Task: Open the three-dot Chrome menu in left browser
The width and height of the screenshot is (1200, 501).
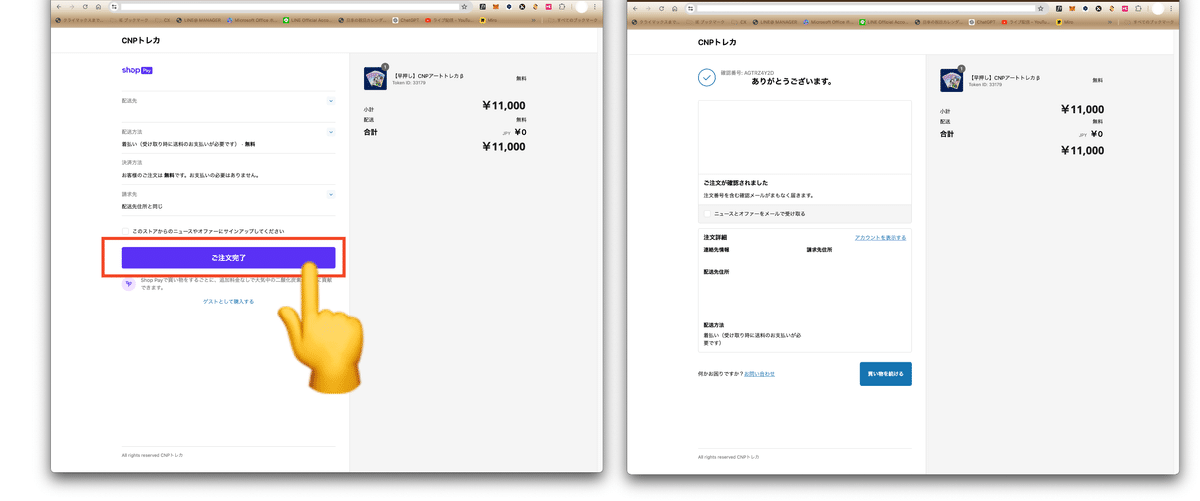Action: (595, 7)
